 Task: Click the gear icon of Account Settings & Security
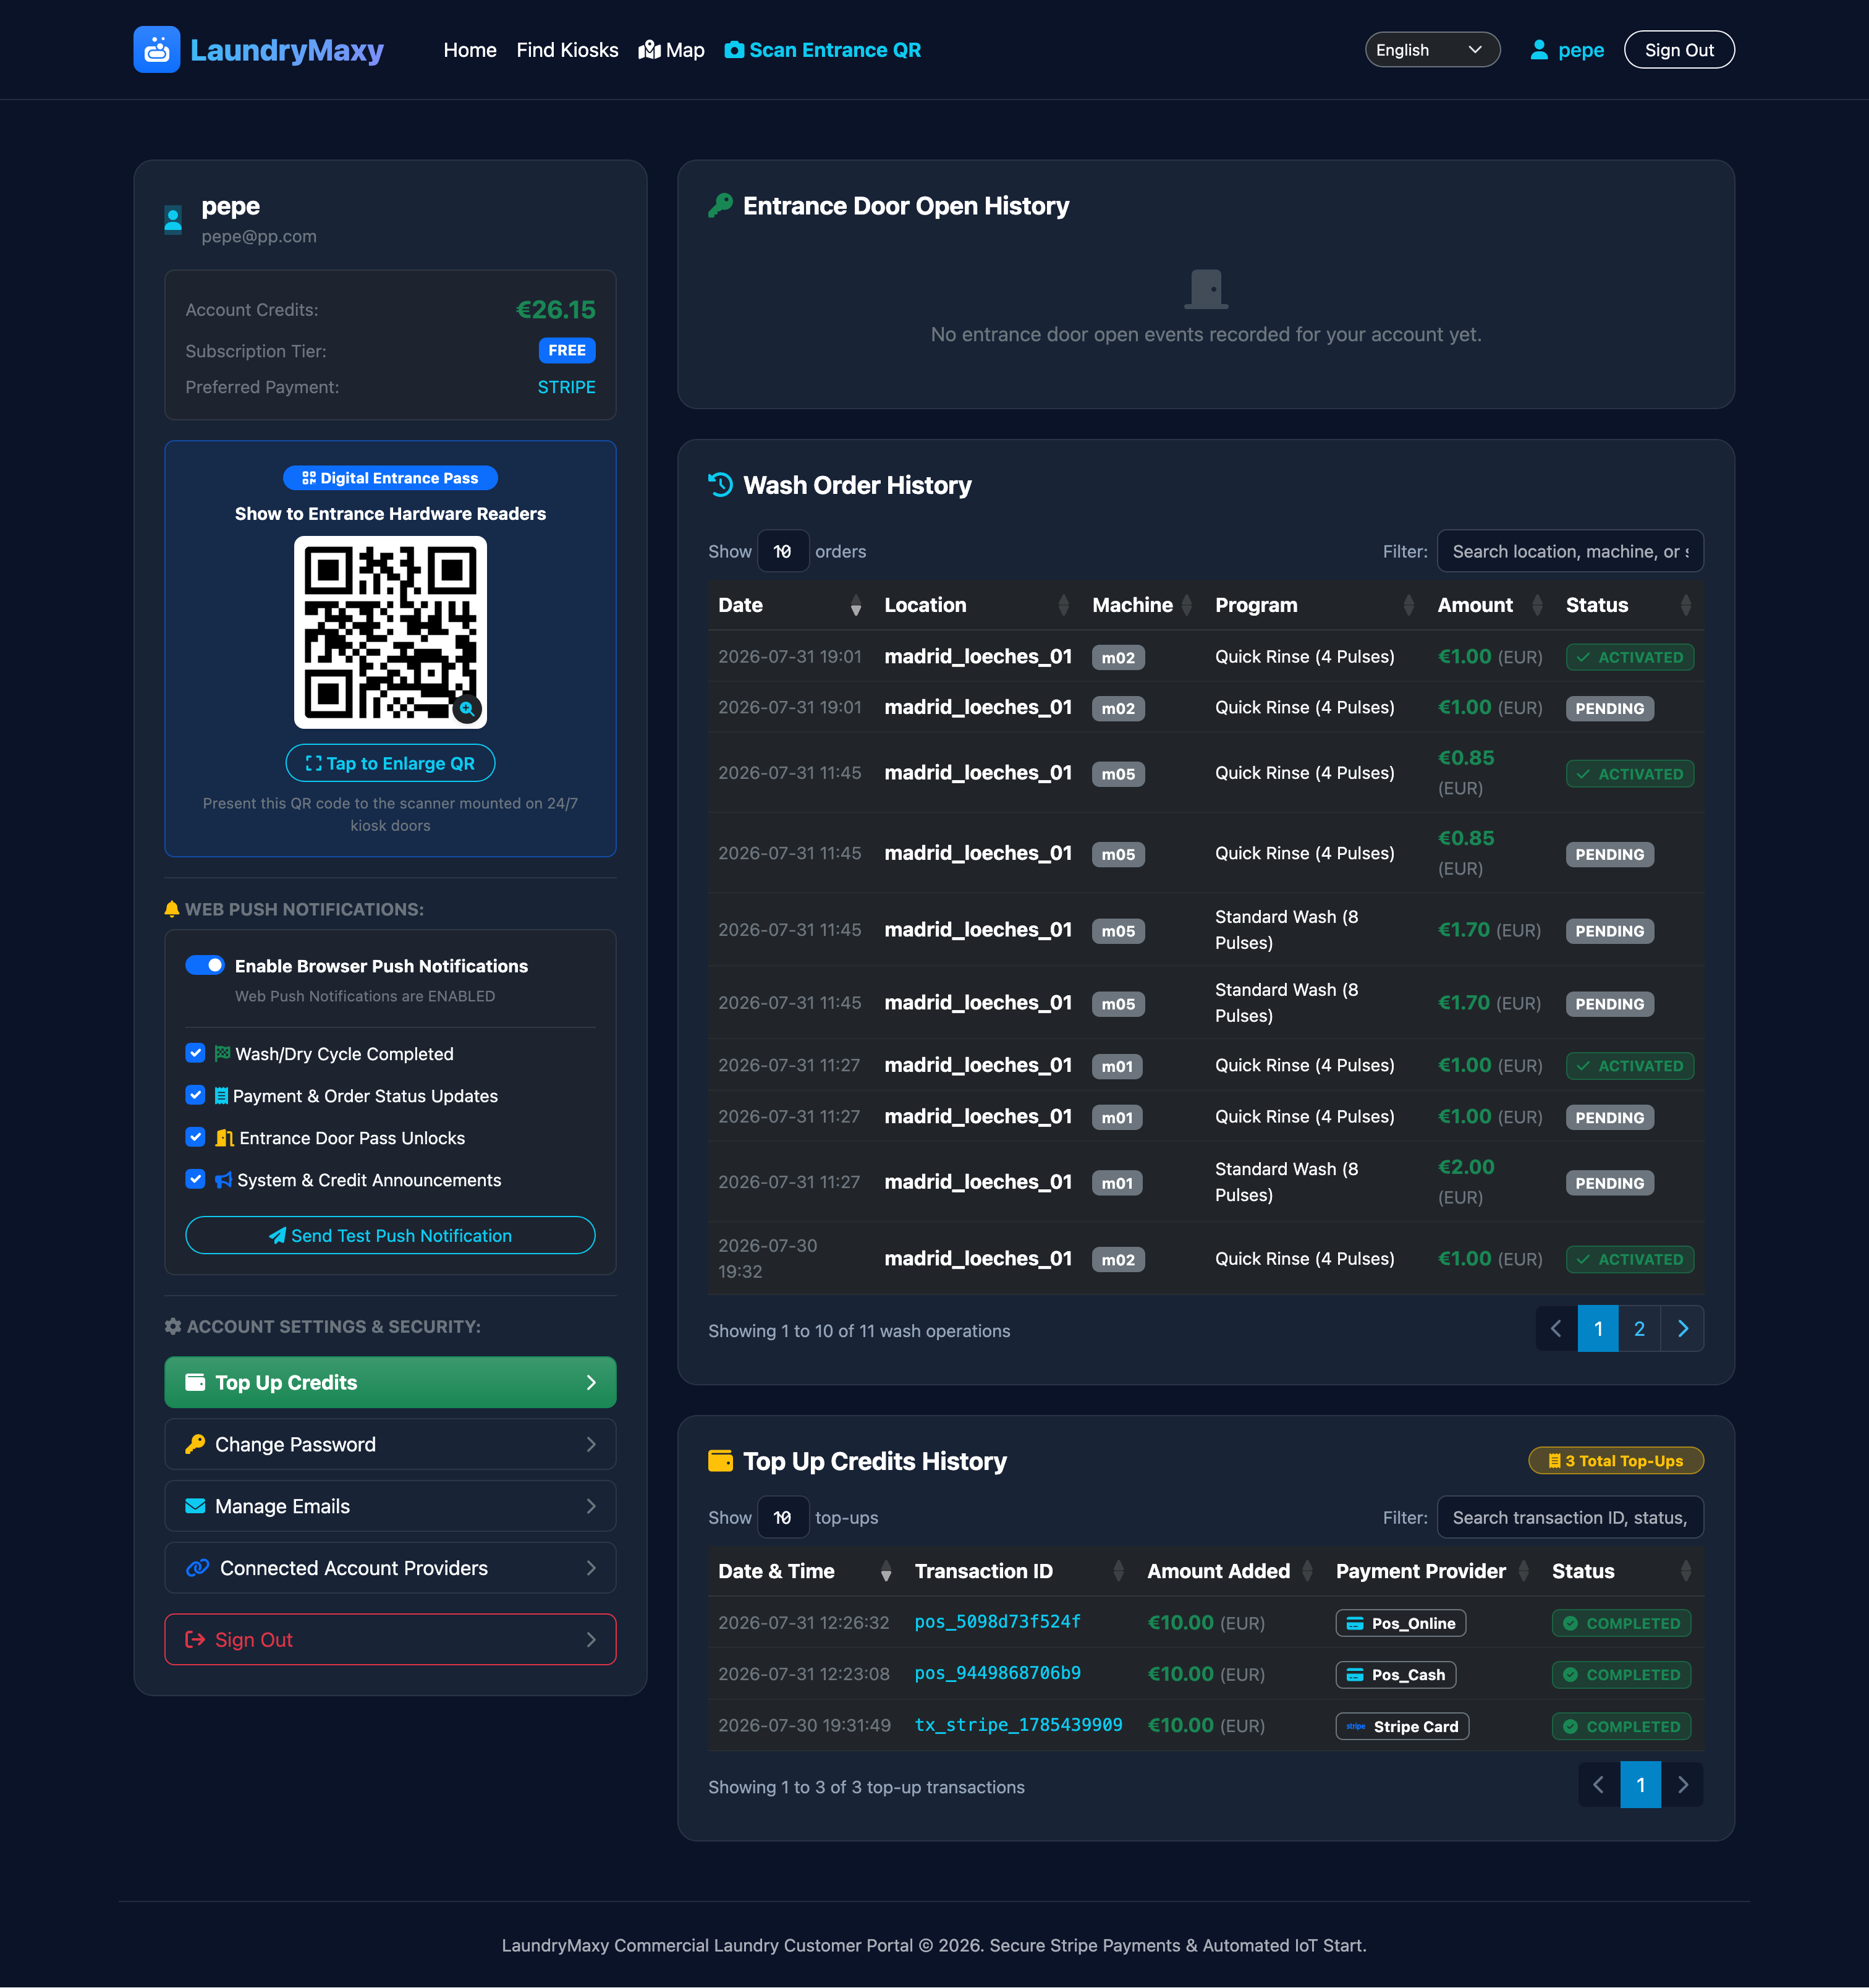(173, 1326)
